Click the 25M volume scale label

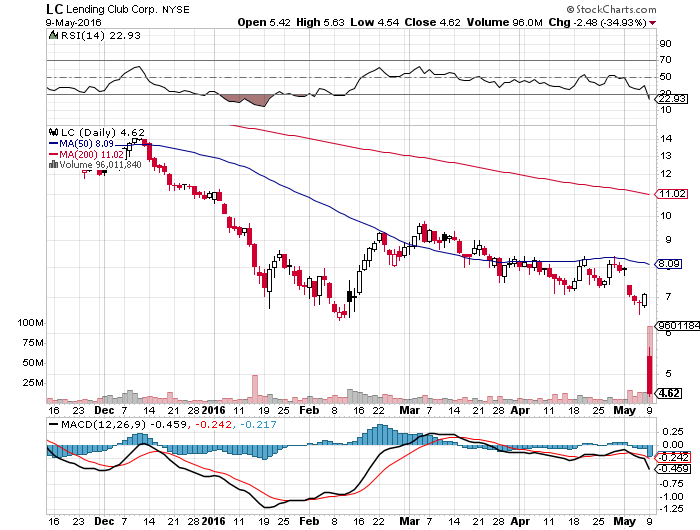click(33, 383)
